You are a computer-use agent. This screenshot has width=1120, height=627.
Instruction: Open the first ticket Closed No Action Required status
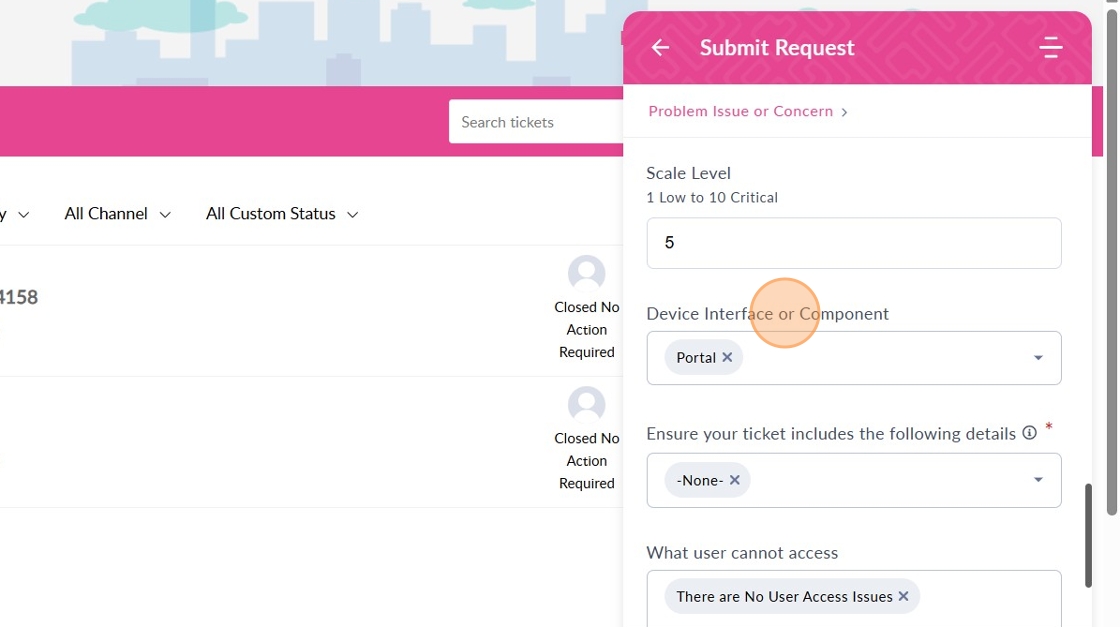tap(586, 330)
